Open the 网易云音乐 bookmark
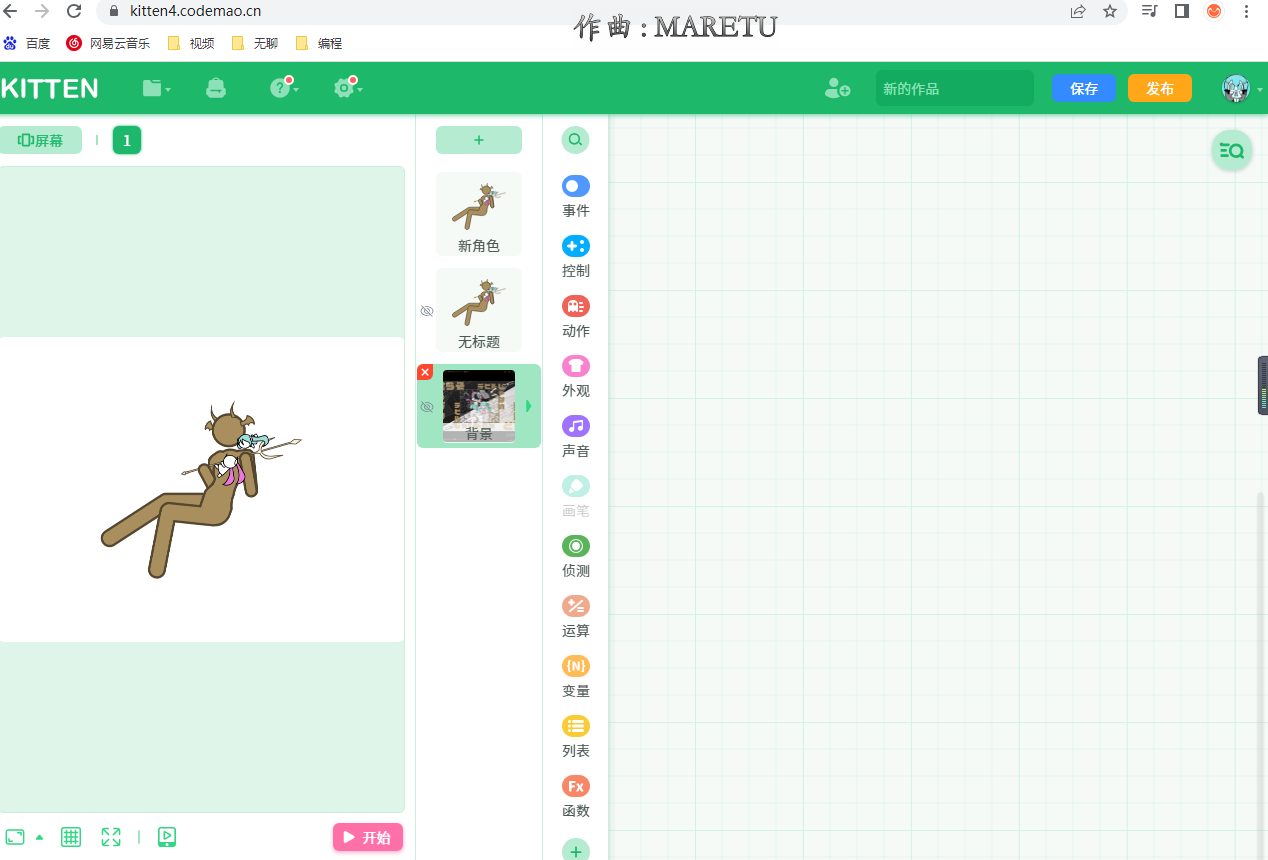This screenshot has height=860, width=1268. tap(108, 43)
